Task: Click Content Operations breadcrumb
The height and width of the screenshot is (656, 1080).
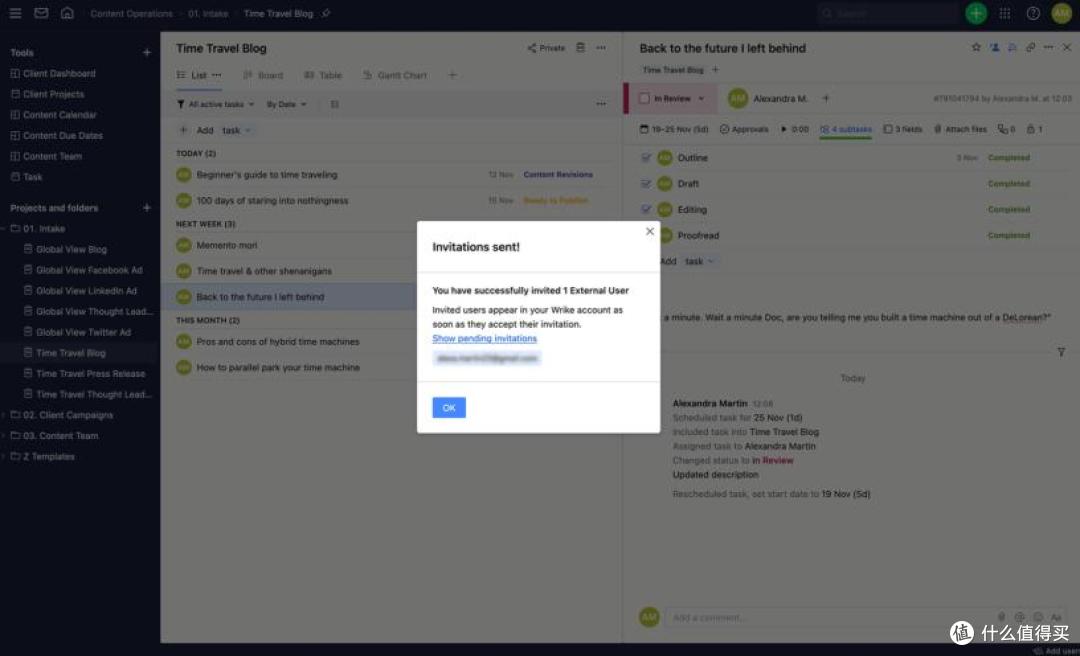Action: [132, 13]
